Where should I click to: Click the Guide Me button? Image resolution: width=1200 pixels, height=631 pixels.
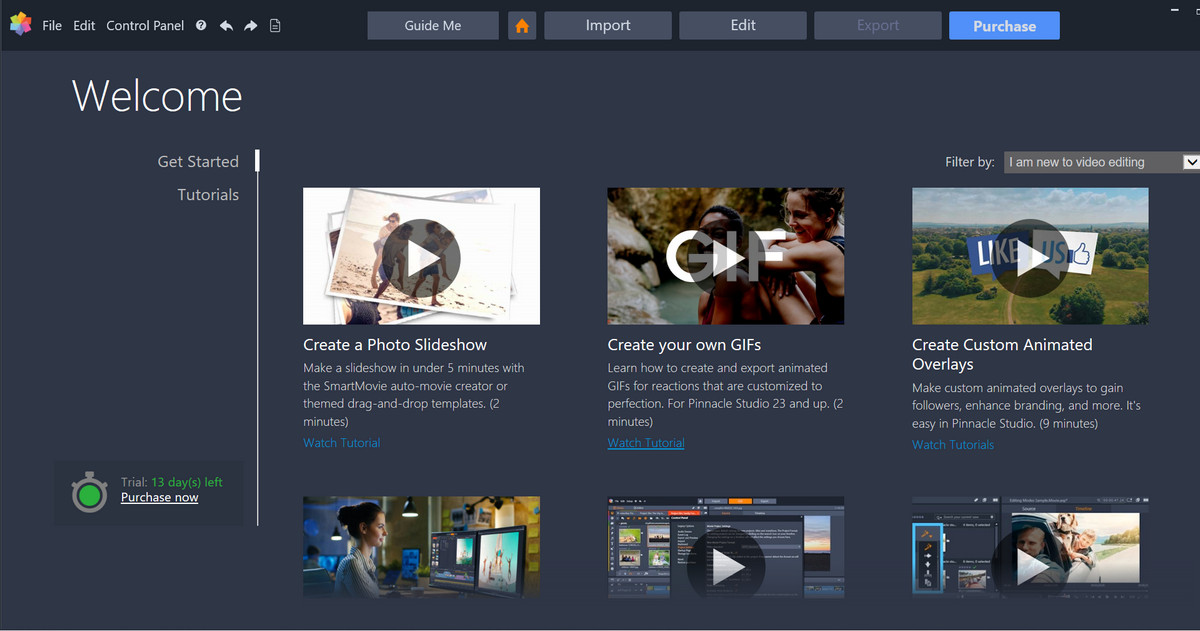[x=433, y=26]
